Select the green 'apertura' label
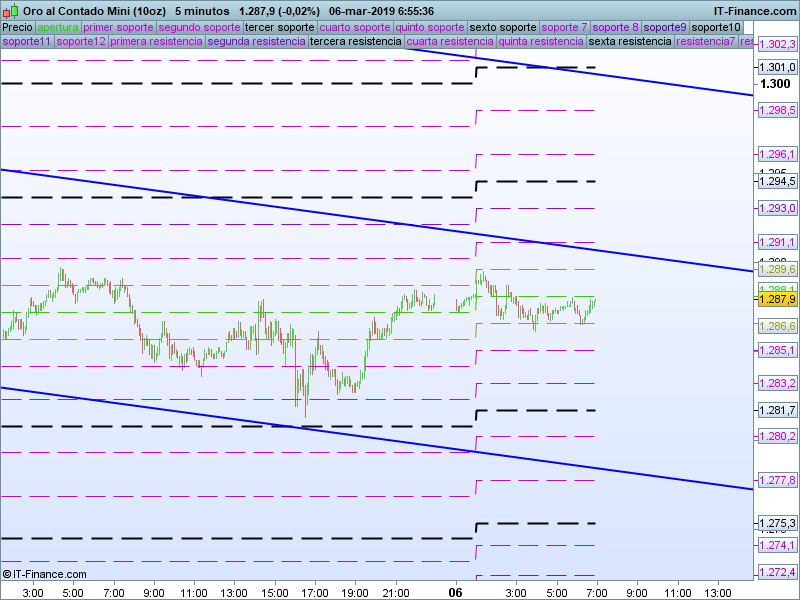This screenshot has height=600, width=800. [57, 27]
